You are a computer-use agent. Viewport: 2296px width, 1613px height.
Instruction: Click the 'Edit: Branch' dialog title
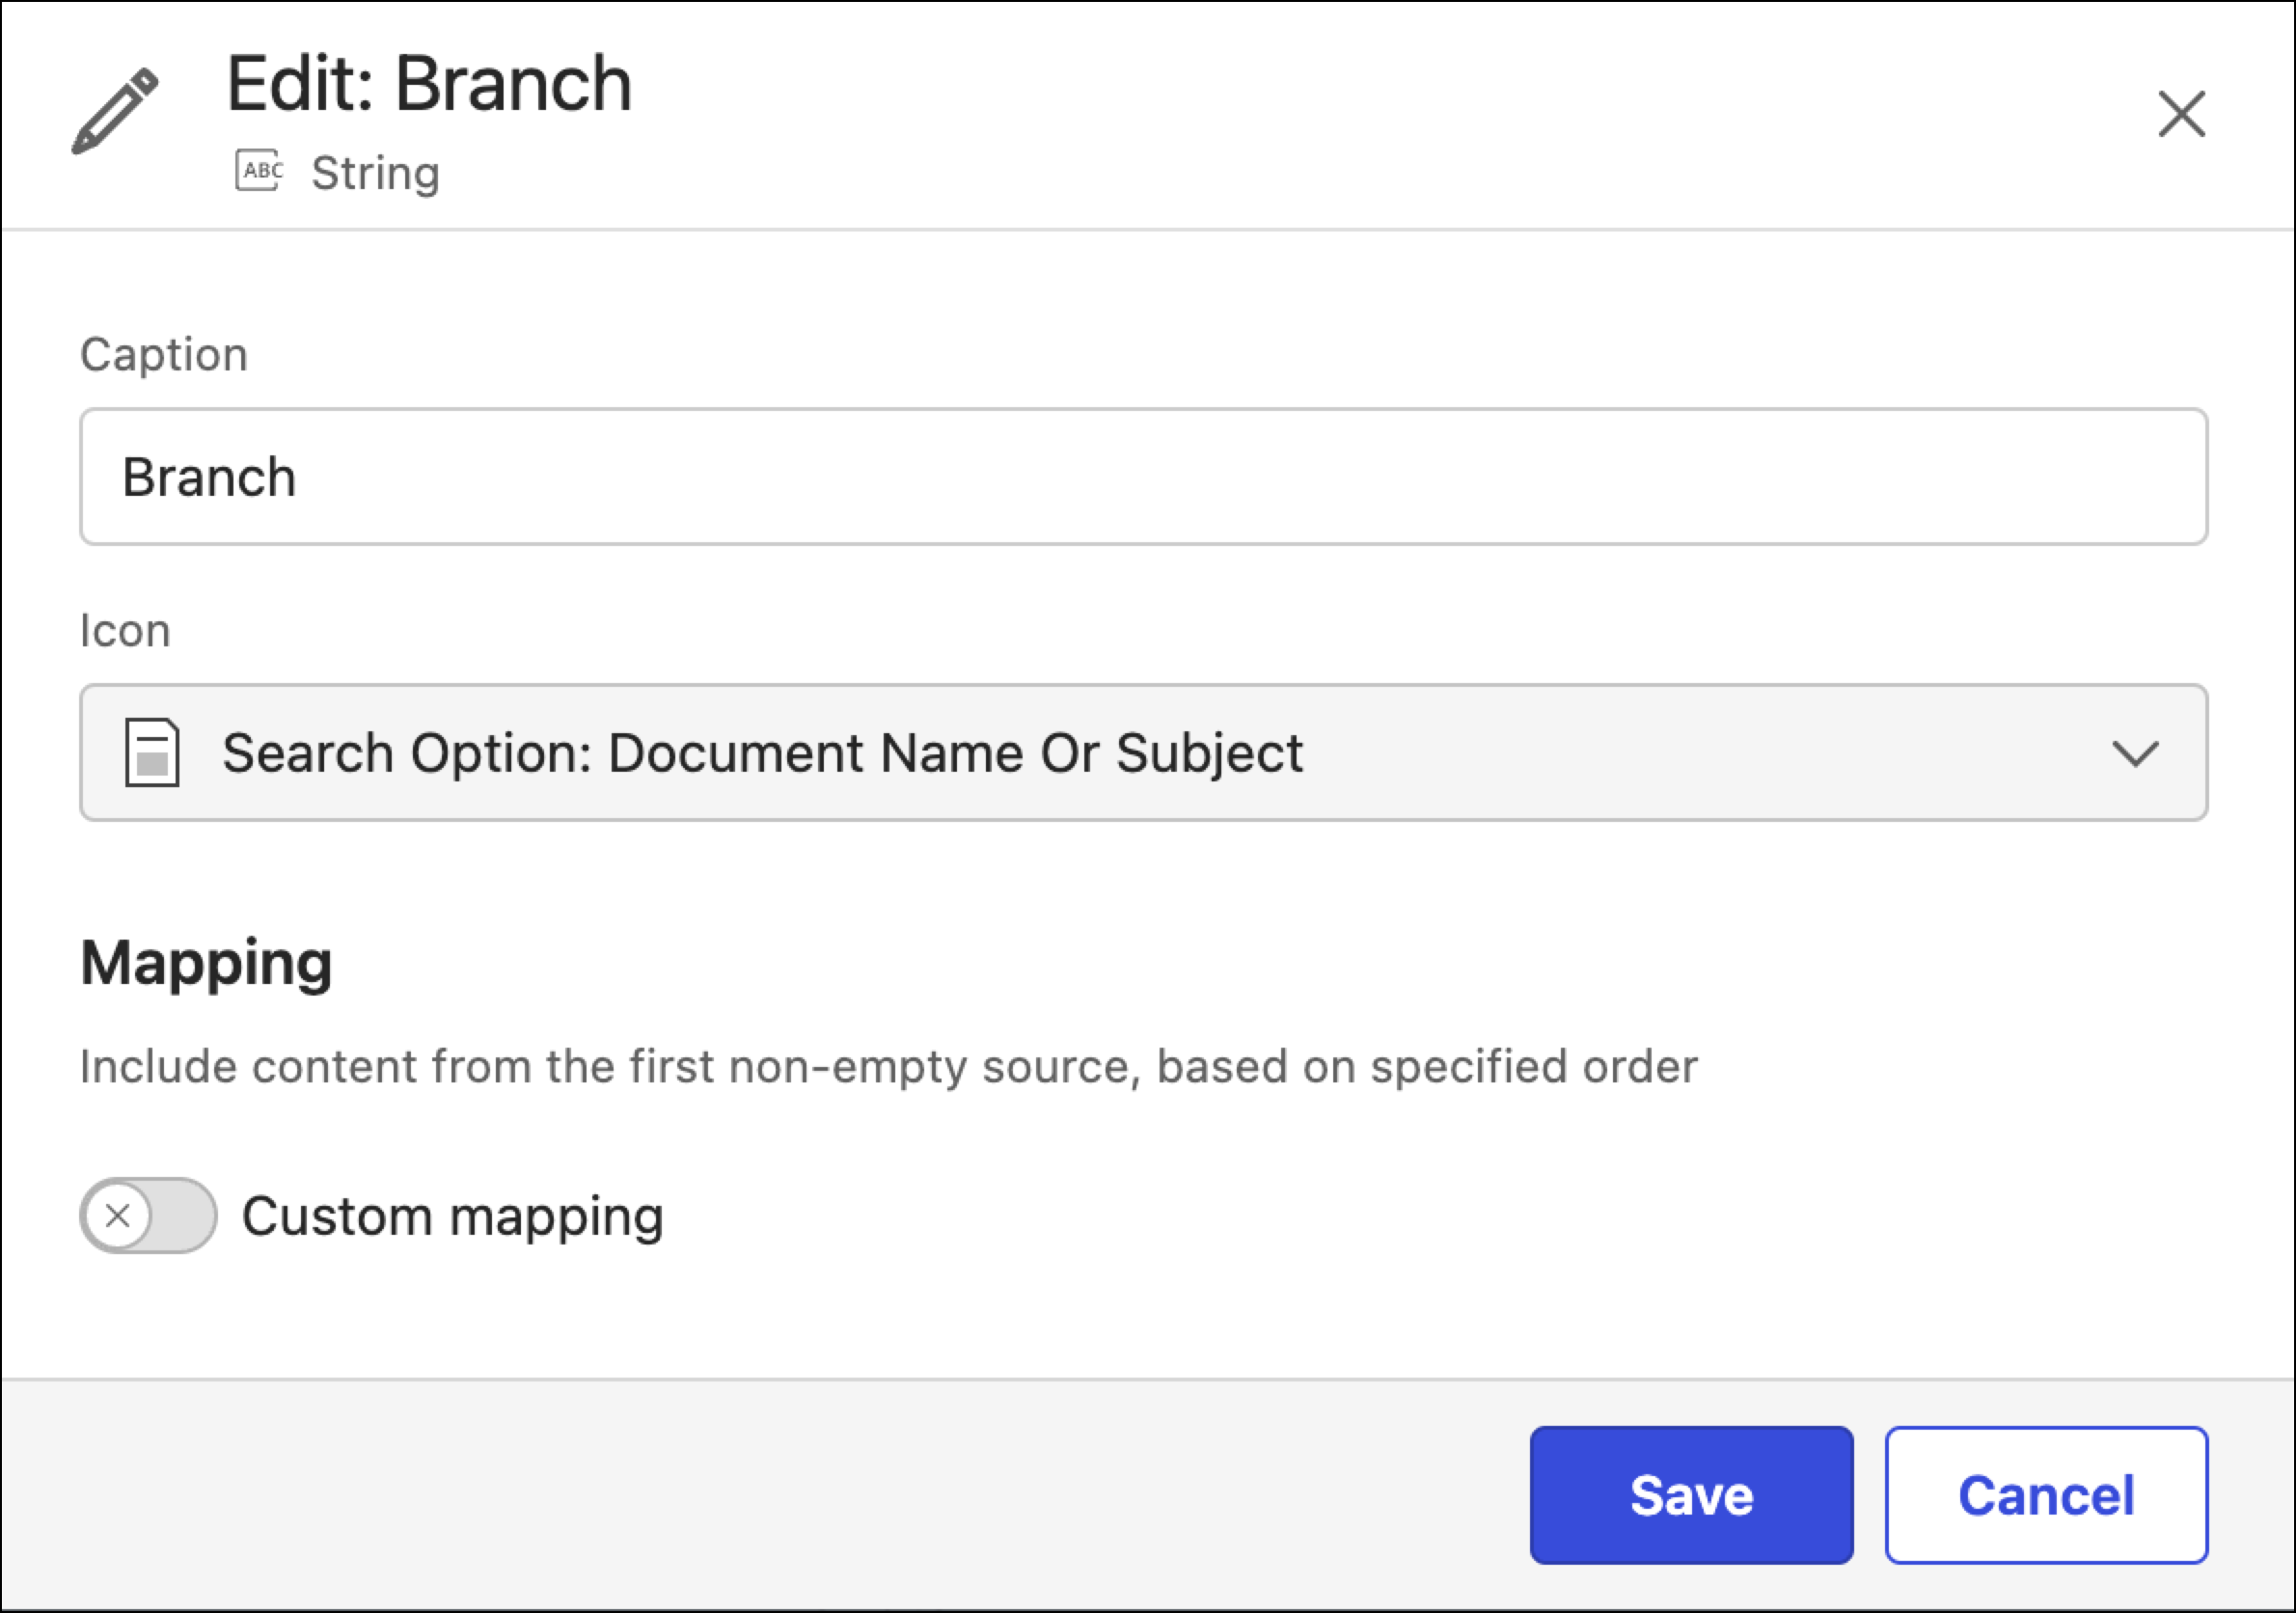(x=429, y=84)
